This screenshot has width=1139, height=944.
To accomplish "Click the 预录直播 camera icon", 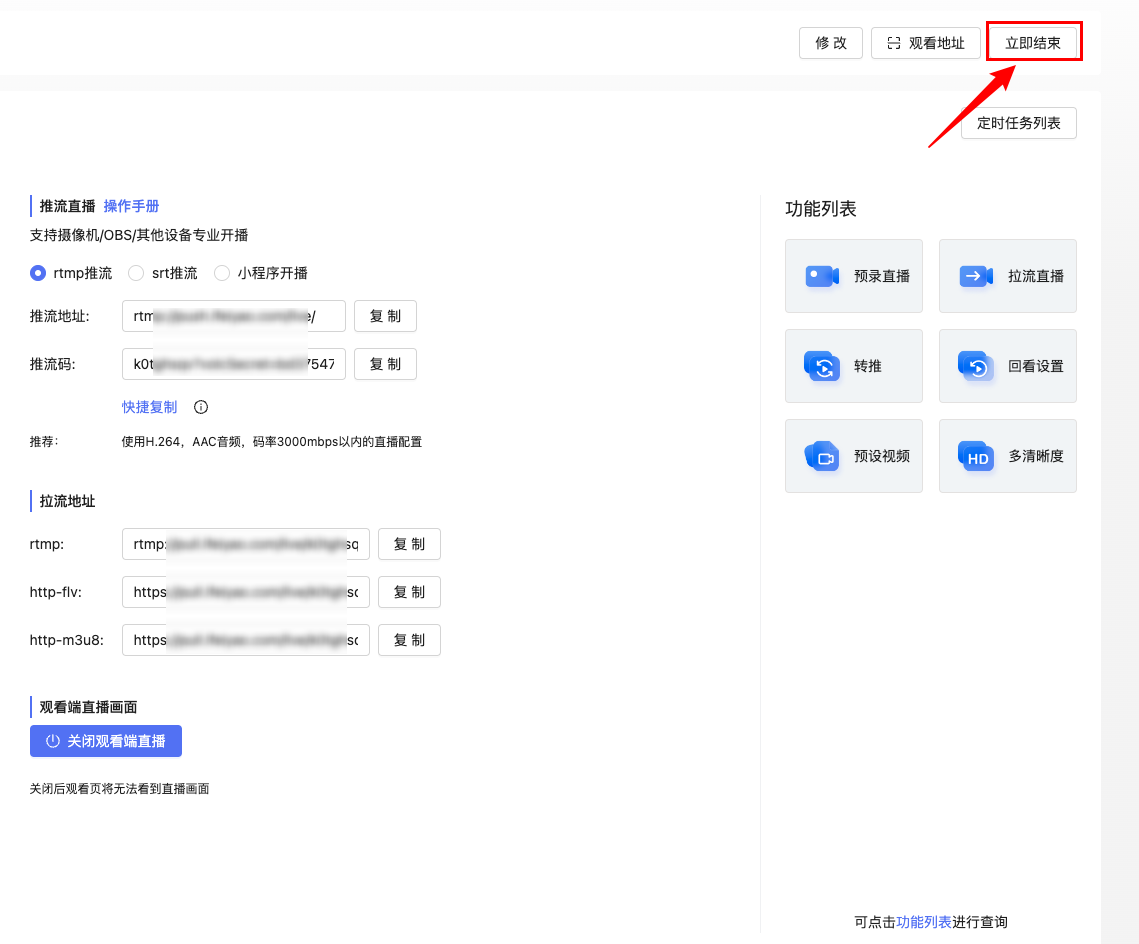I will (x=822, y=276).
